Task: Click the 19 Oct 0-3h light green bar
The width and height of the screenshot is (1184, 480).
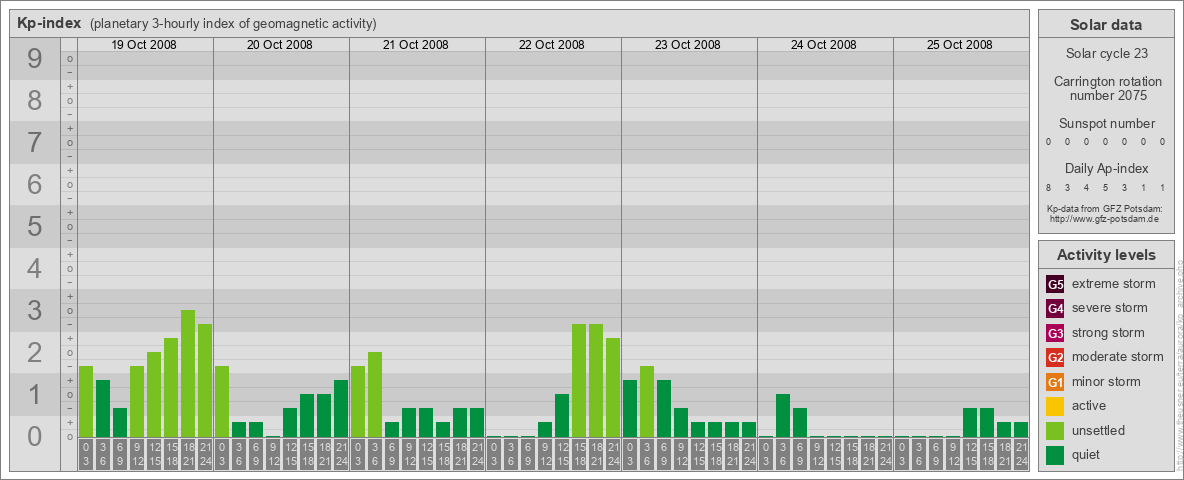Action: [86, 402]
